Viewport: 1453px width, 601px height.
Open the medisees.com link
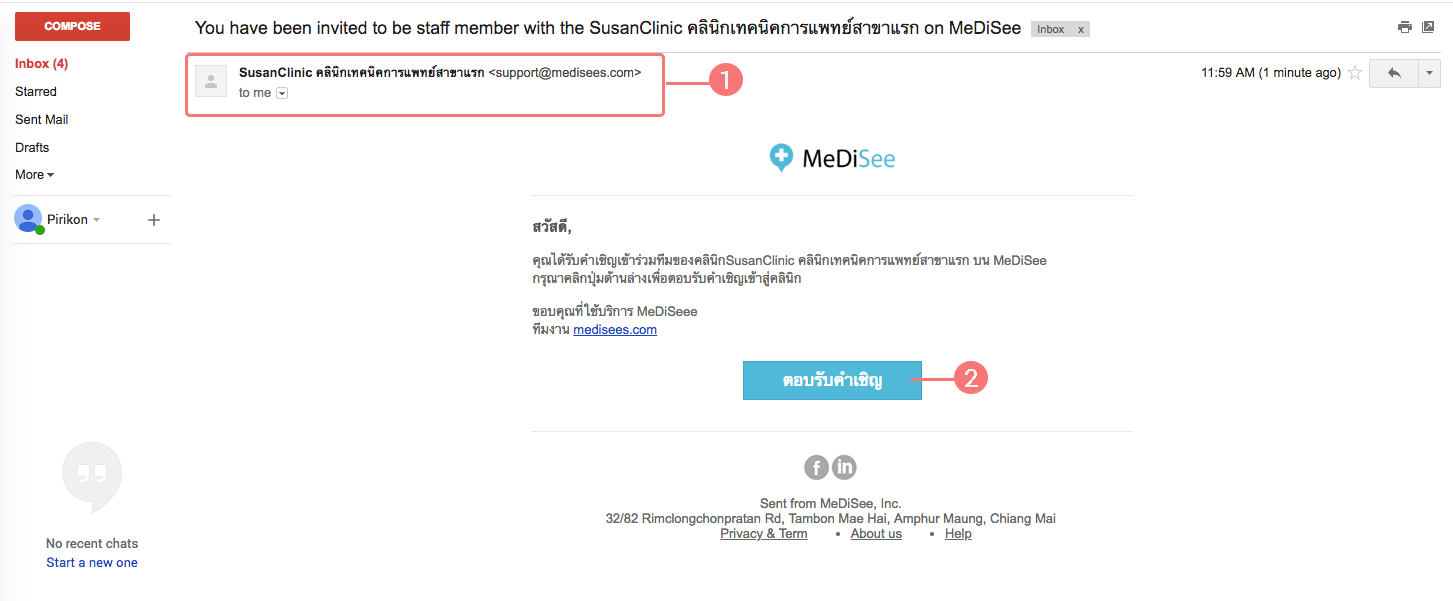pyautogui.click(x=615, y=329)
